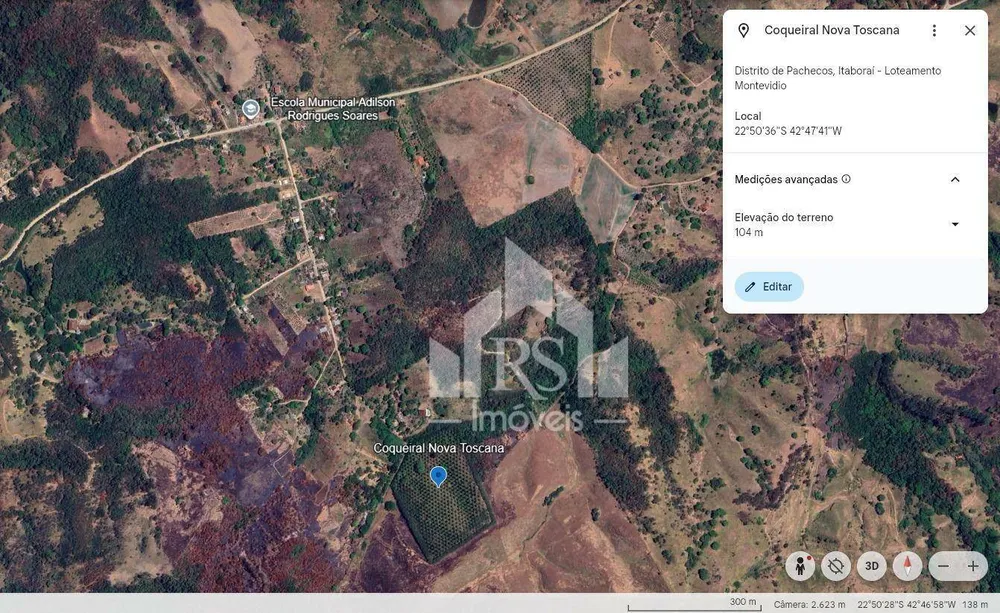Zoom in with the plus button
Image resolution: width=1000 pixels, height=613 pixels.
(x=973, y=566)
